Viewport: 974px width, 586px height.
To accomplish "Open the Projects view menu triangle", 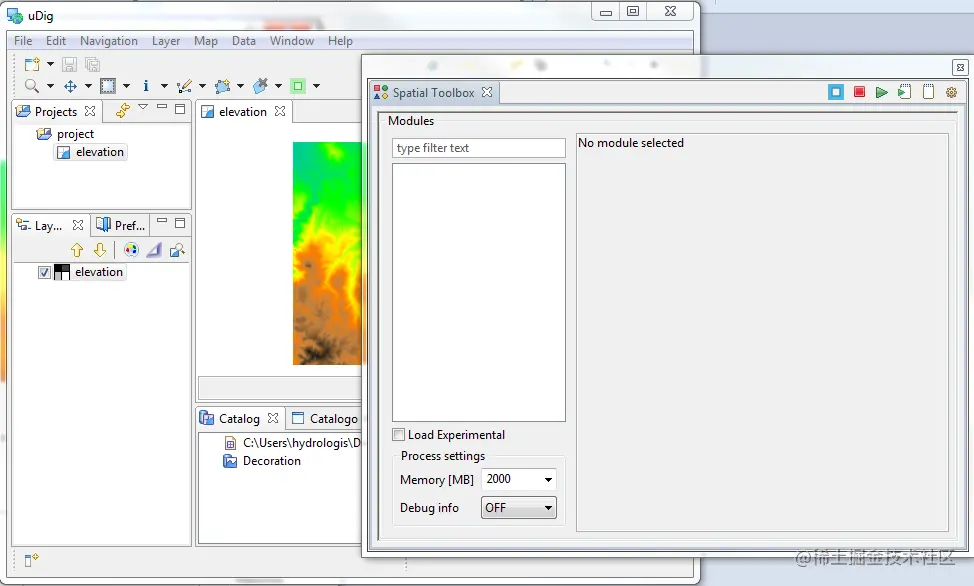I will click(x=143, y=107).
